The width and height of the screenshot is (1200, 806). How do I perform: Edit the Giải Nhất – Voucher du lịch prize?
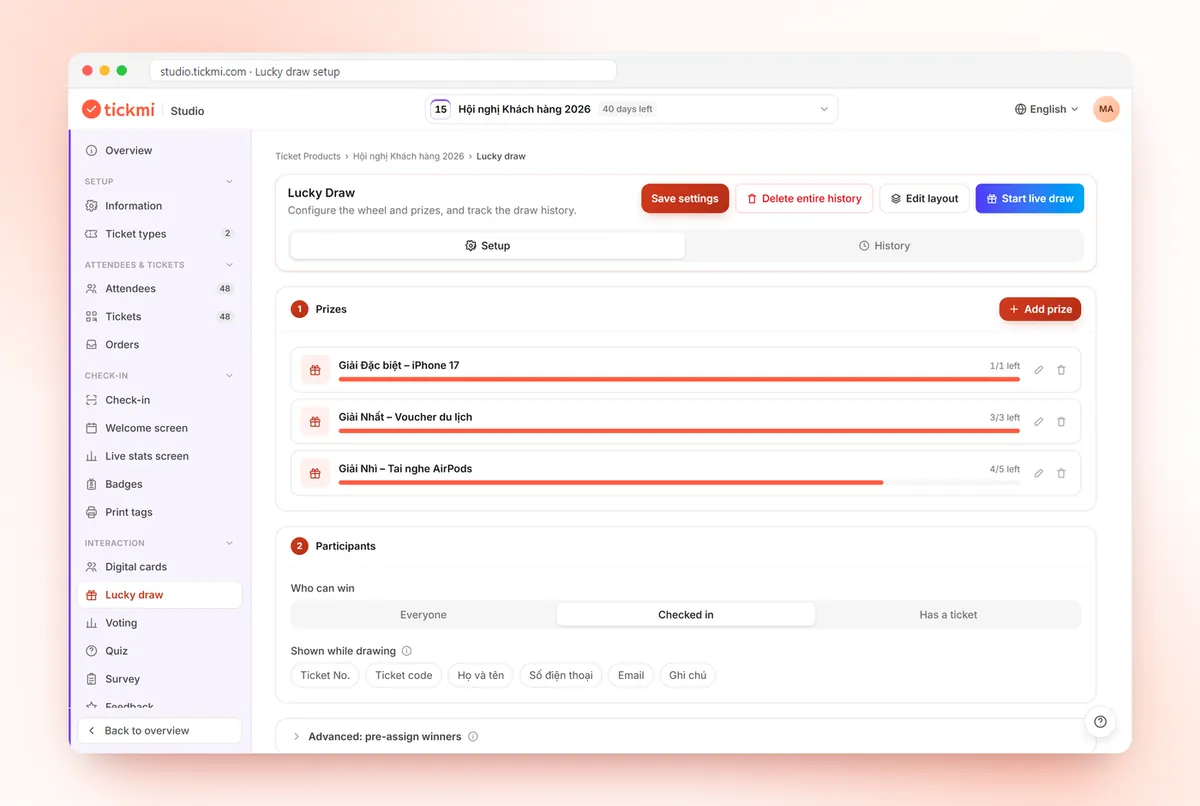pos(1039,422)
